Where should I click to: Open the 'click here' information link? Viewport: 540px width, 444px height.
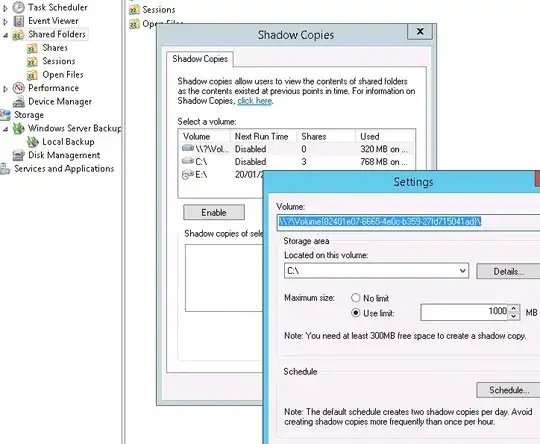click(x=255, y=101)
